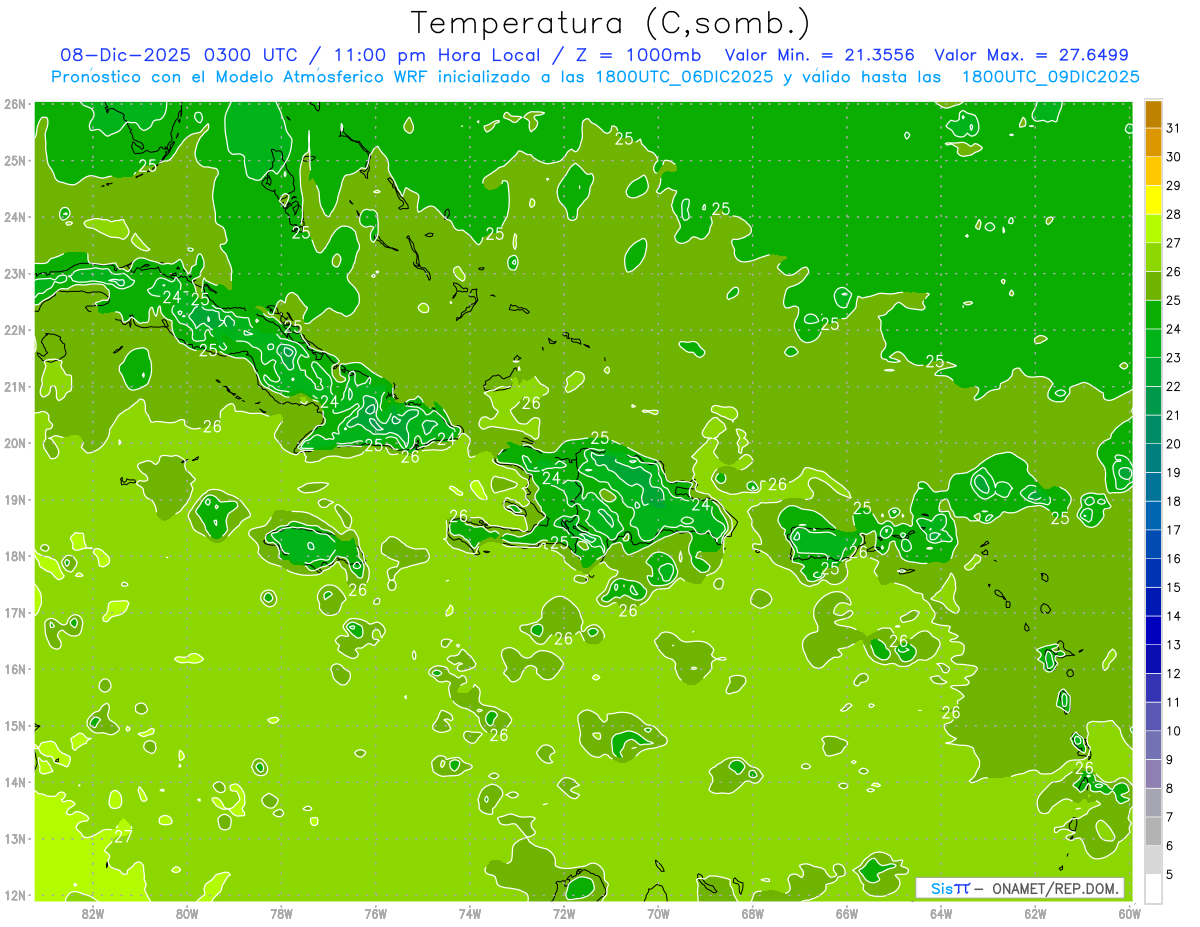Click the pressure level text "Z = 1000mb"
The image size is (1200, 927).
(x=638, y=55)
